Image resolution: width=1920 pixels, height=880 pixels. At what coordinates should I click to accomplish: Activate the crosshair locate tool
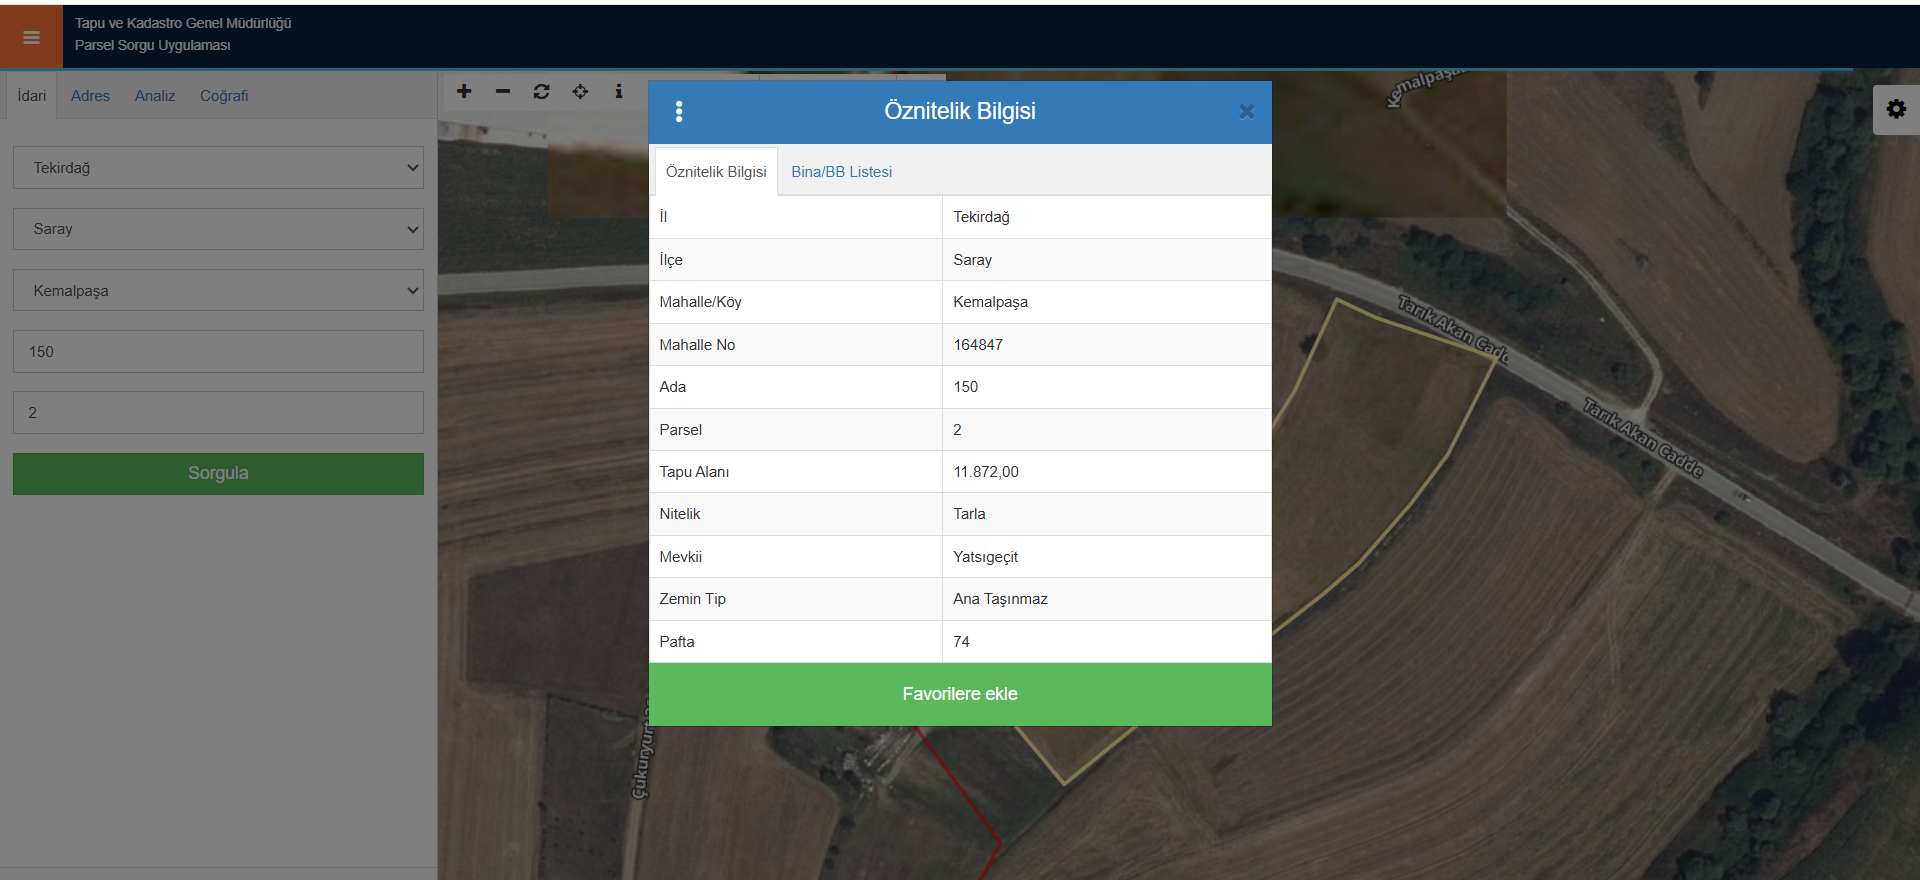tap(580, 91)
